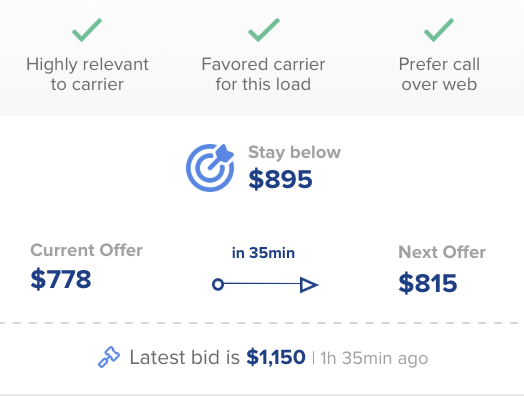This screenshot has height=396, width=524.
Task: Select the $895 stay below amount
Action: [280, 179]
